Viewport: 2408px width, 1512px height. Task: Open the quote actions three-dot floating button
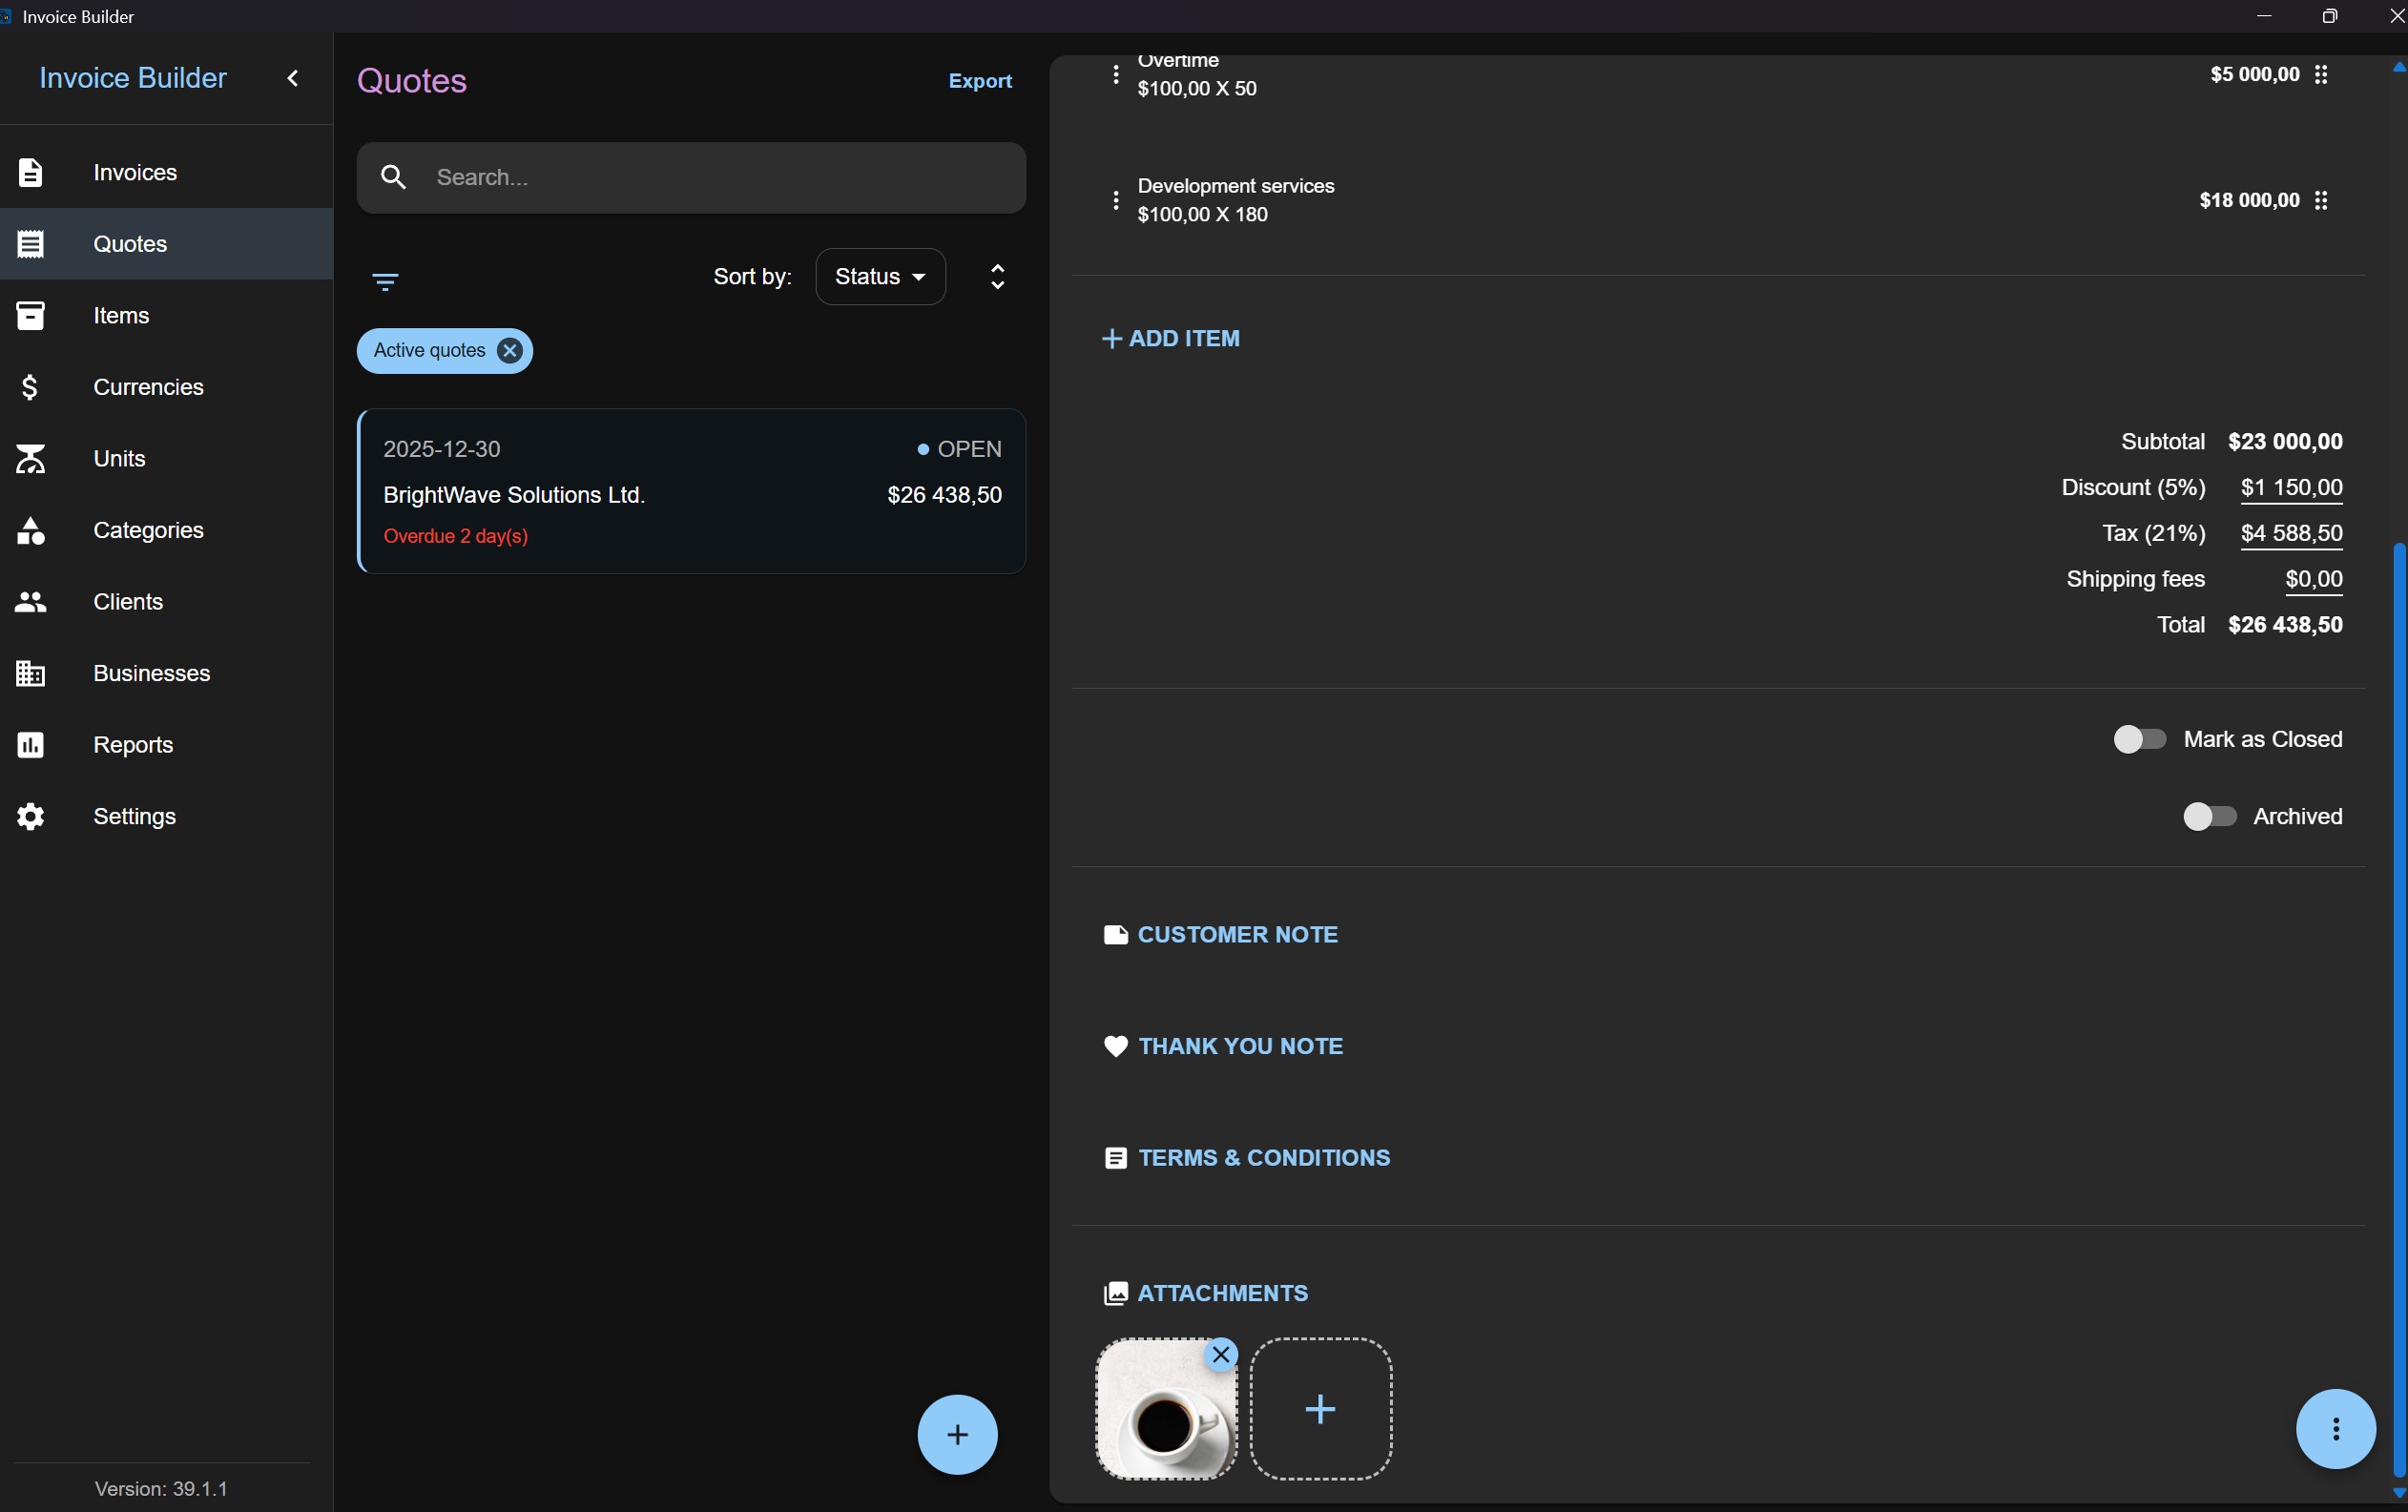(2335, 1429)
